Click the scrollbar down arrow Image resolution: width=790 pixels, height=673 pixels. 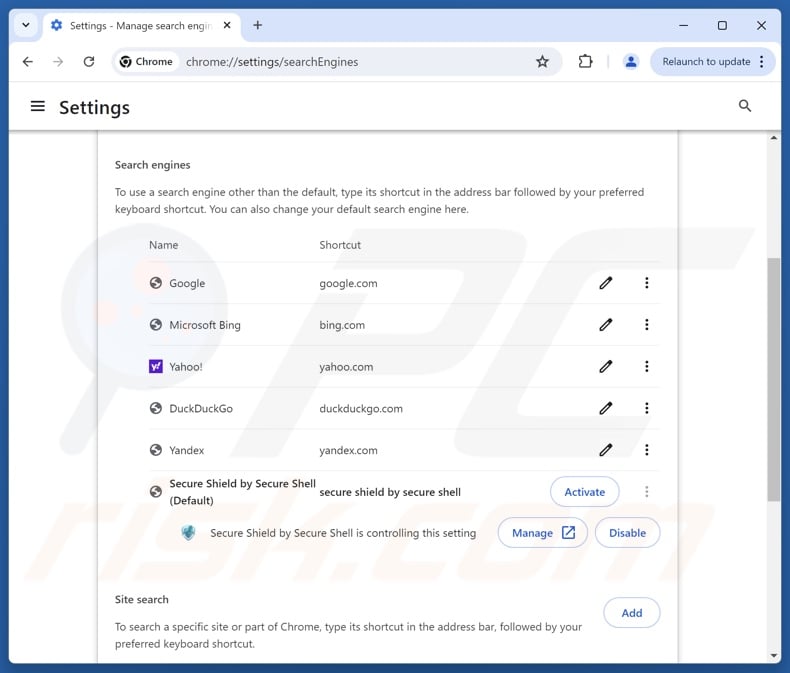click(773, 656)
